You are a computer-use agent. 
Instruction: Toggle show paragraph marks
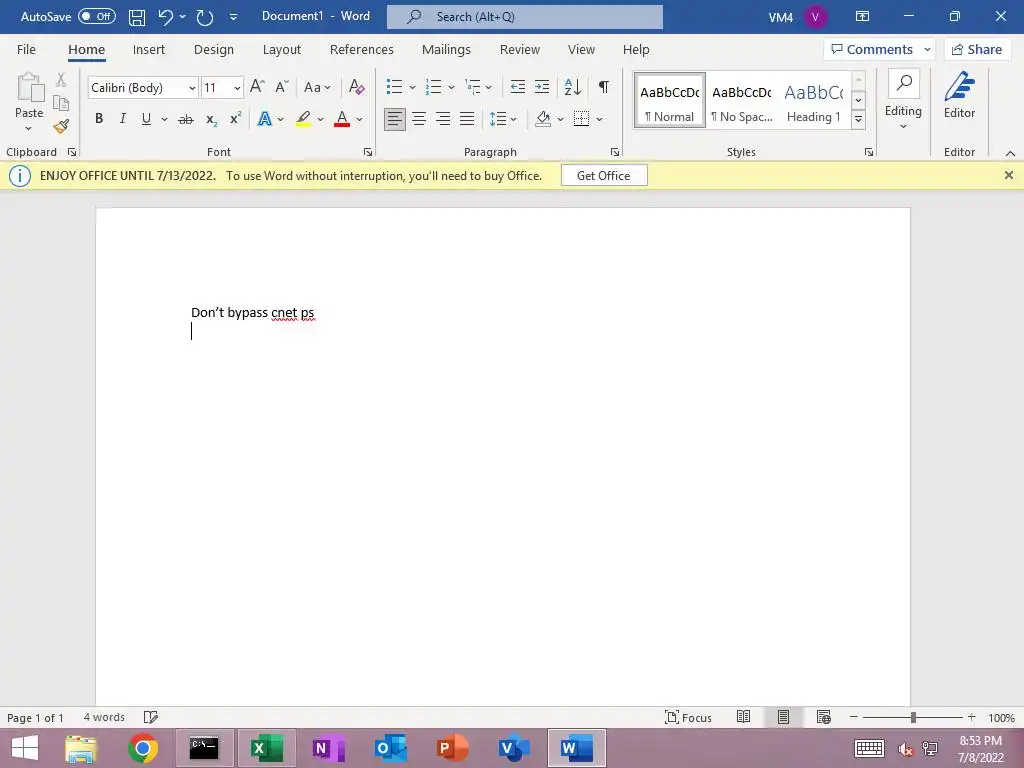[x=604, y=87]
